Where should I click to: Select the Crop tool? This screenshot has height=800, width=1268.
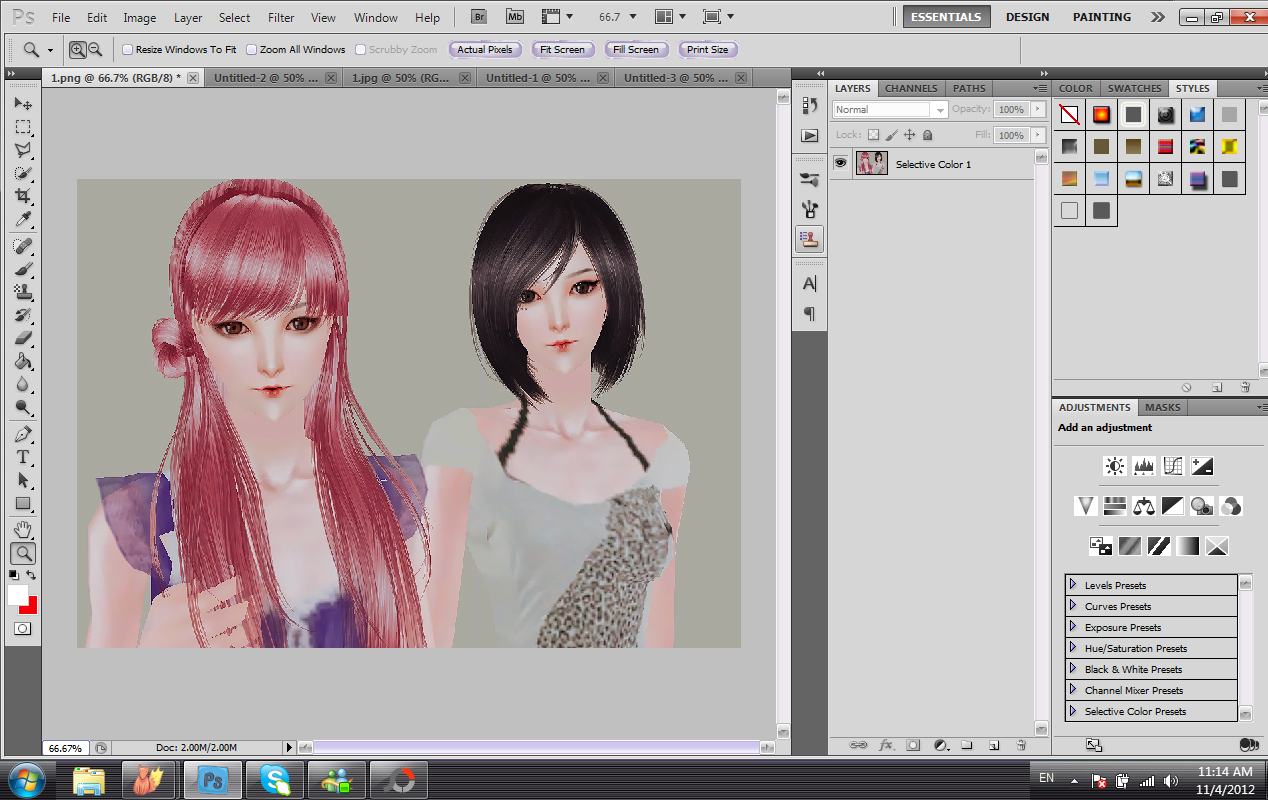pyautogui.click(x=22, y=196)
